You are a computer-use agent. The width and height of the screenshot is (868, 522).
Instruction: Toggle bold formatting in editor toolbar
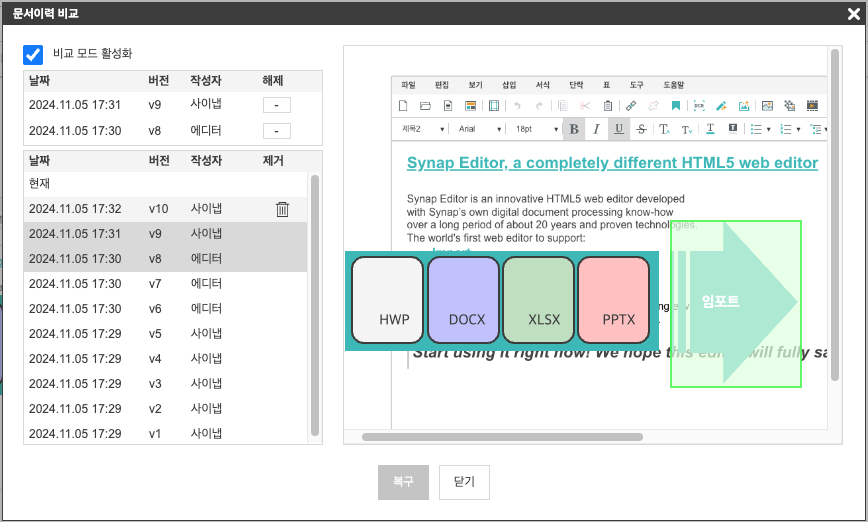[x=574, y=129]
